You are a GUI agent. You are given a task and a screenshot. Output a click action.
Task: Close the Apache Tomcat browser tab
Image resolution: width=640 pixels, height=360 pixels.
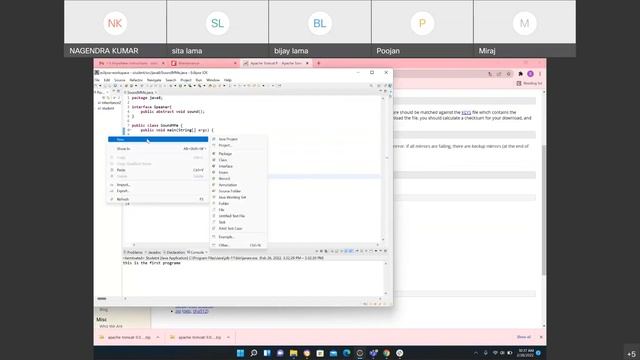[307, 63]
